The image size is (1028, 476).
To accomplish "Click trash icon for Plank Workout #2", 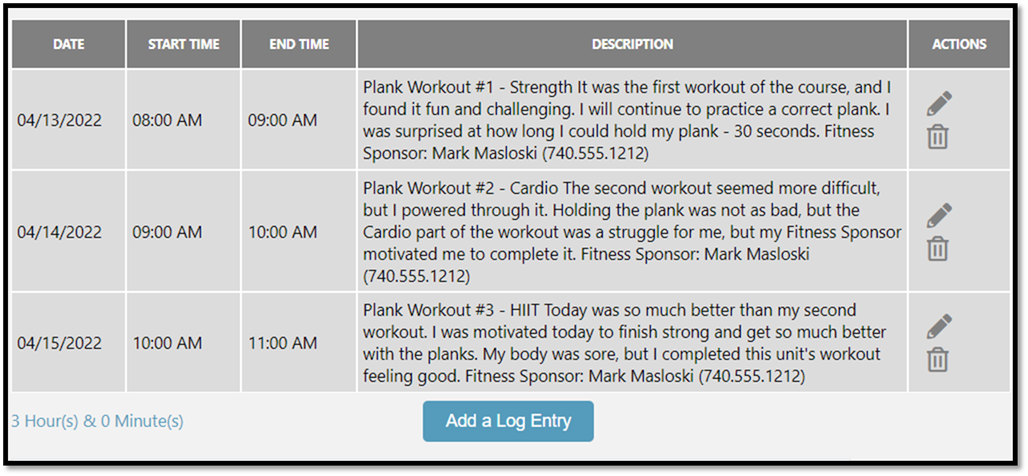I will [937, 248].
